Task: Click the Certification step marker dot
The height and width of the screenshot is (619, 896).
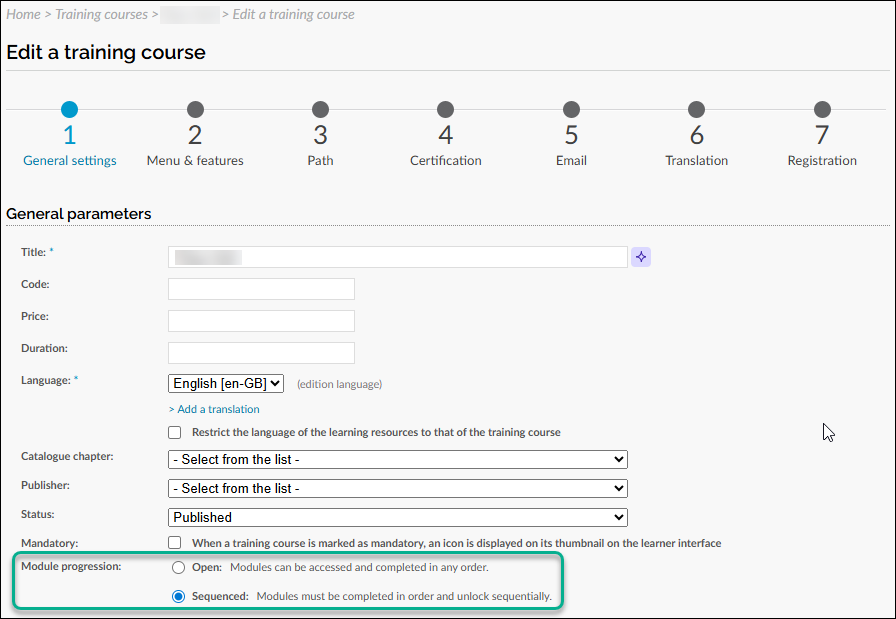Action: tap(445, 110)
